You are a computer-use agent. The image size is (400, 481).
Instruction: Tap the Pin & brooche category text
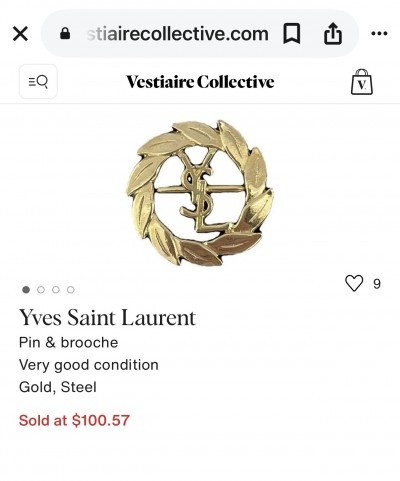[69, 343]
